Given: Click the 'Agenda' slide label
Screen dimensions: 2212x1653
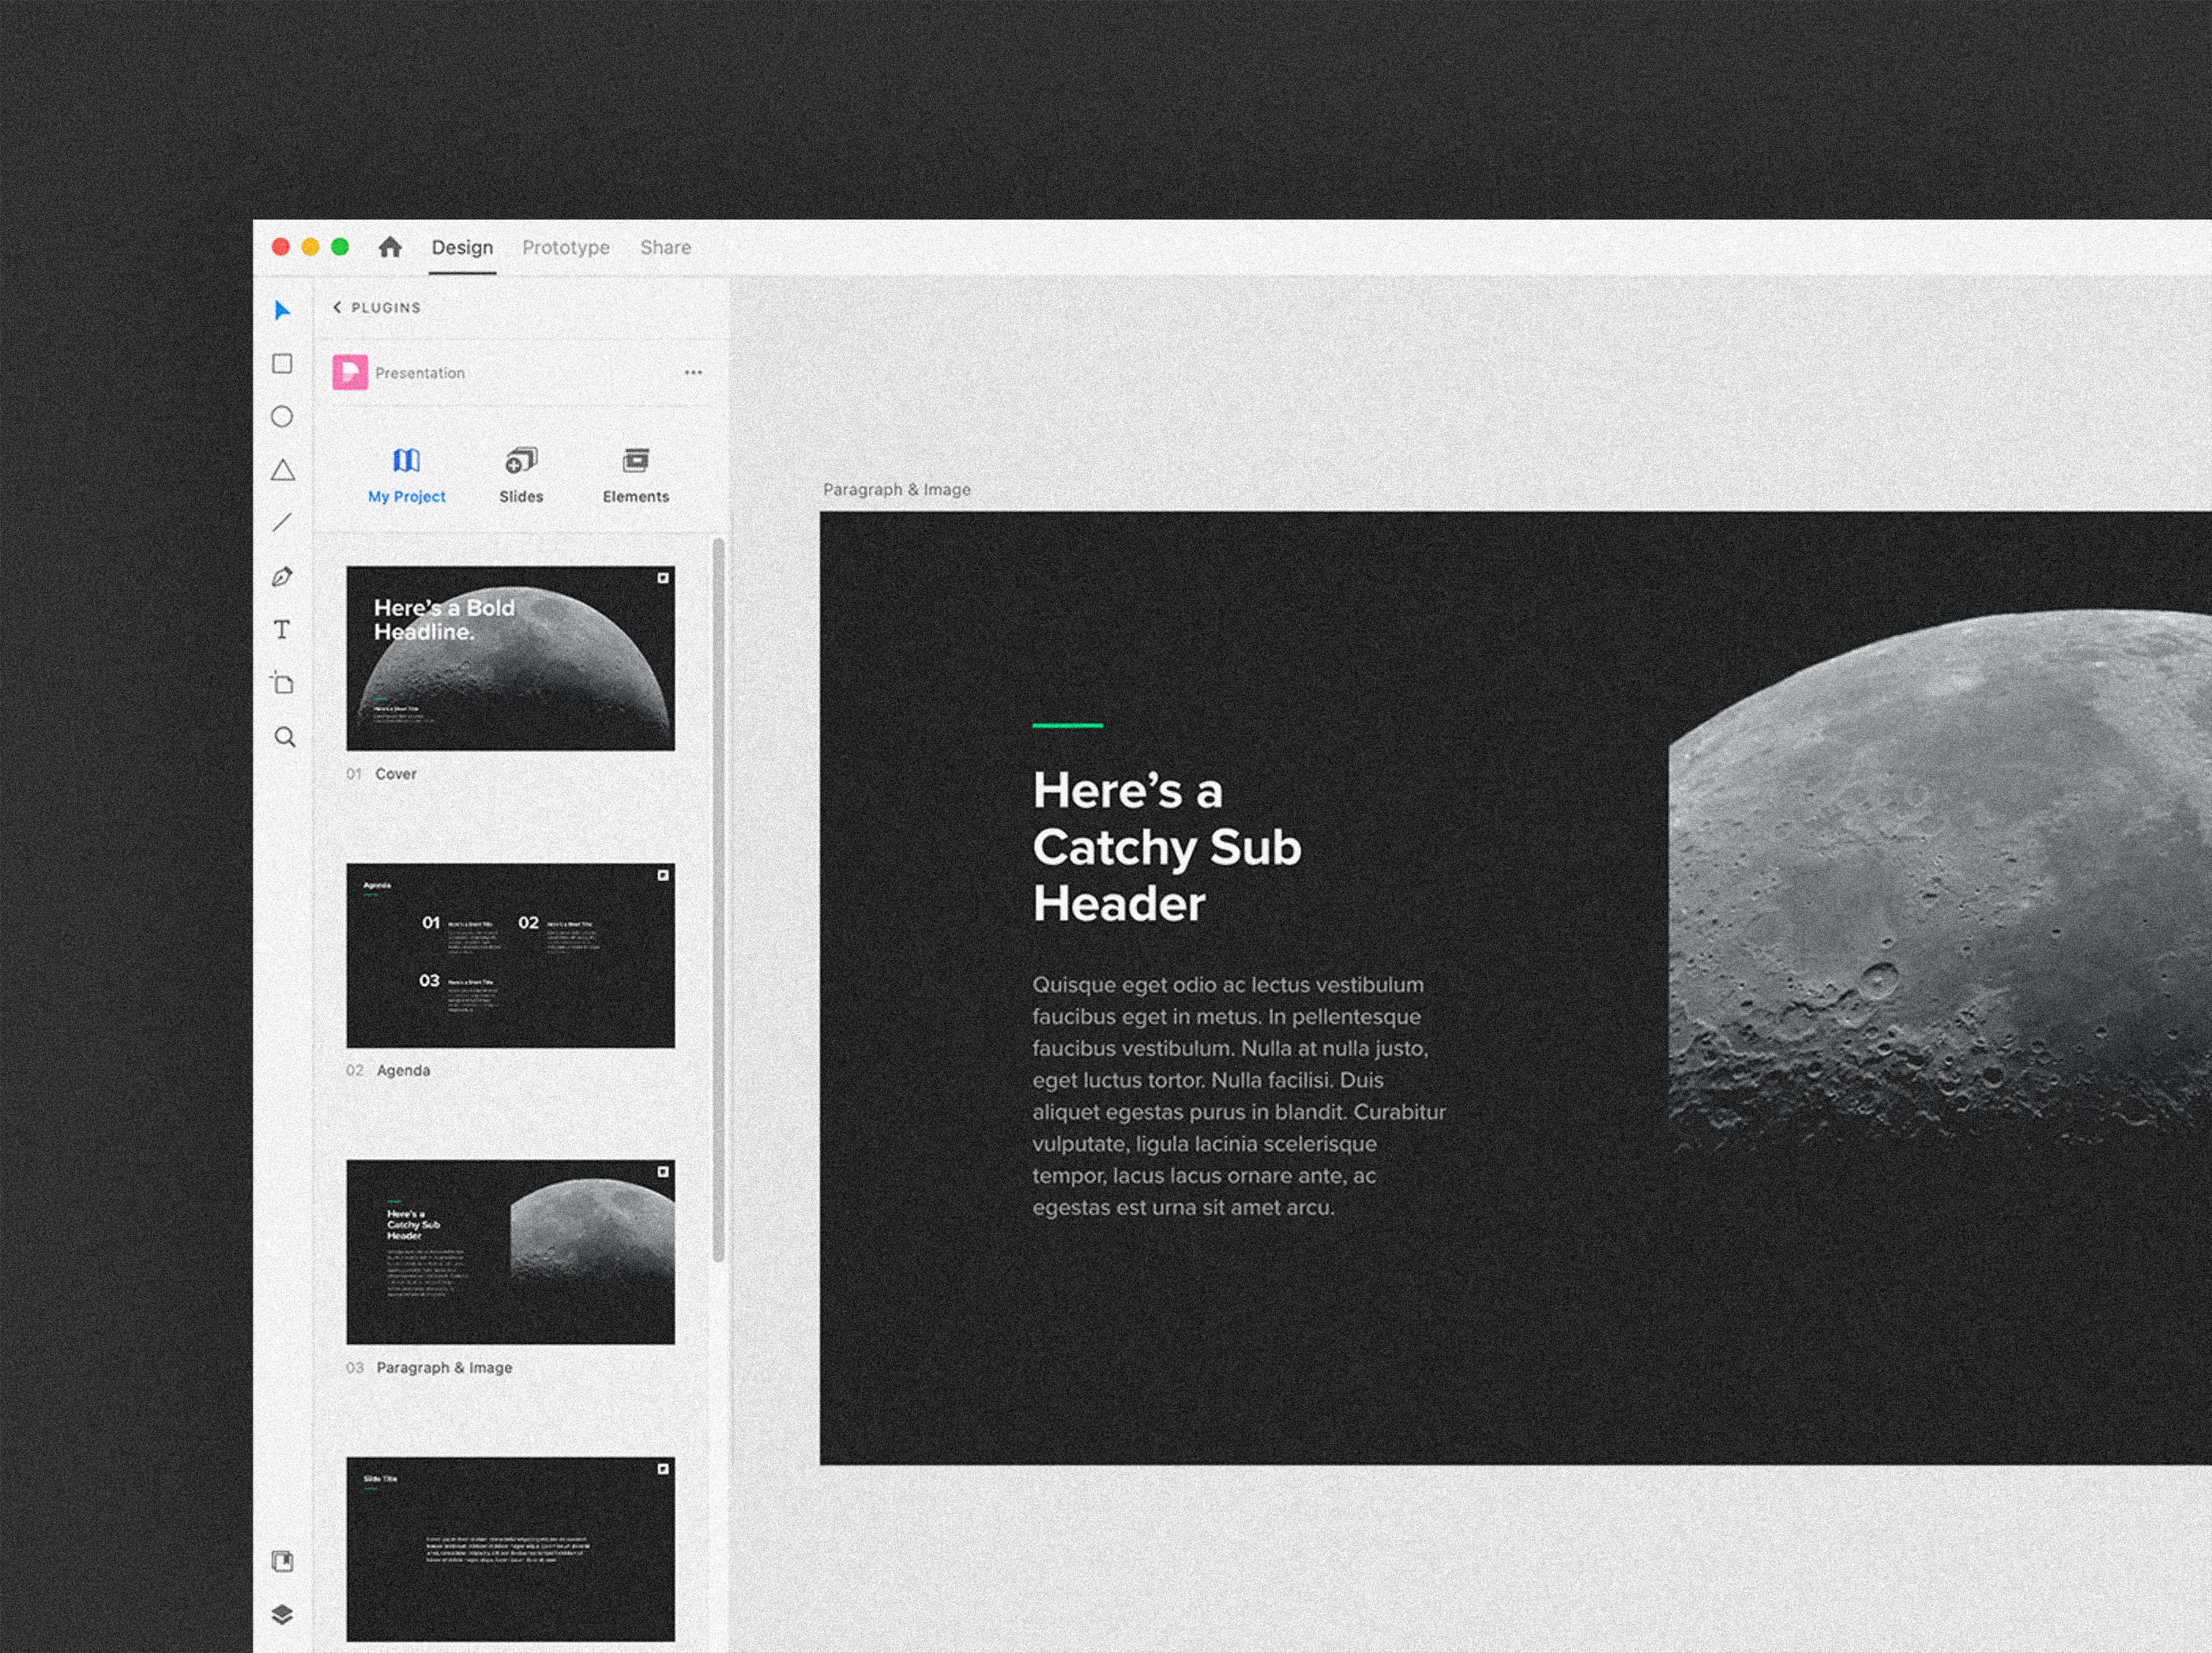Looking at the screenshot, I should [x=403, y=1070].
